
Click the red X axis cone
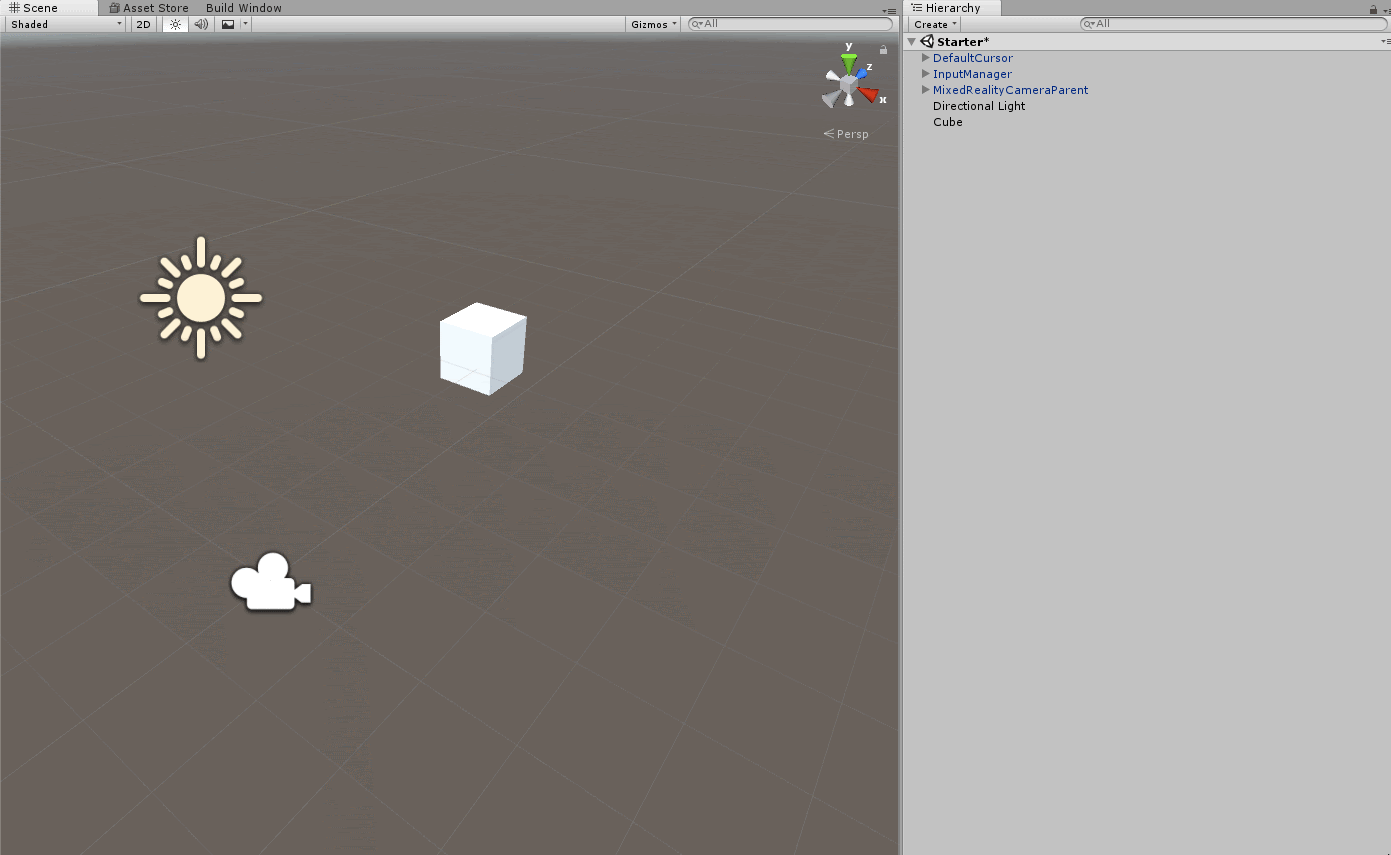point(868,95)
